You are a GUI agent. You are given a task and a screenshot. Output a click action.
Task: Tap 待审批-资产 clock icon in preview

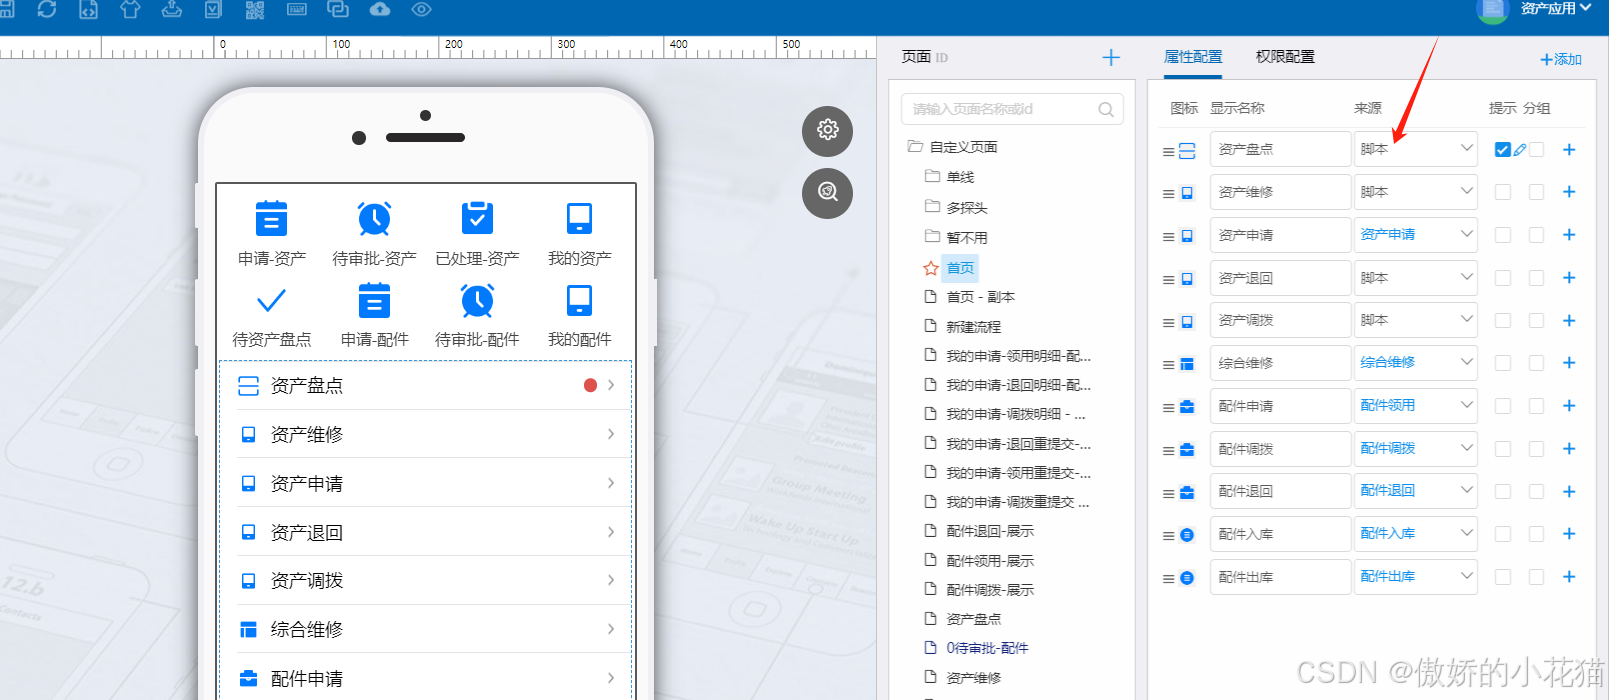(374, 218)
